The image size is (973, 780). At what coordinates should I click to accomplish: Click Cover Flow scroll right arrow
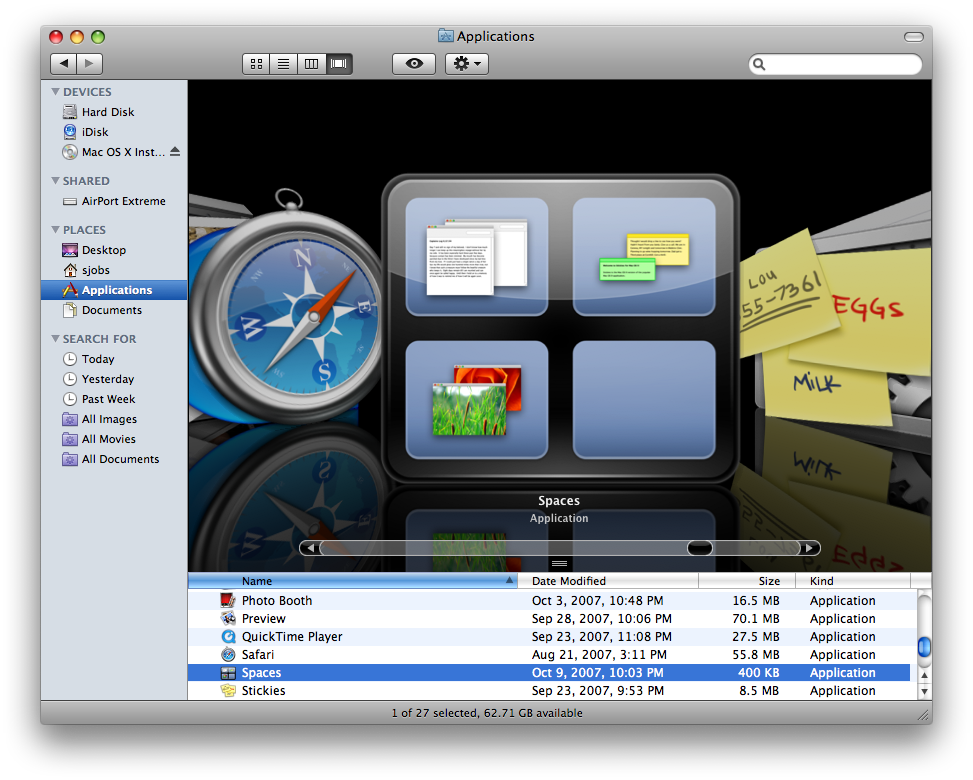tap(809, 548)
